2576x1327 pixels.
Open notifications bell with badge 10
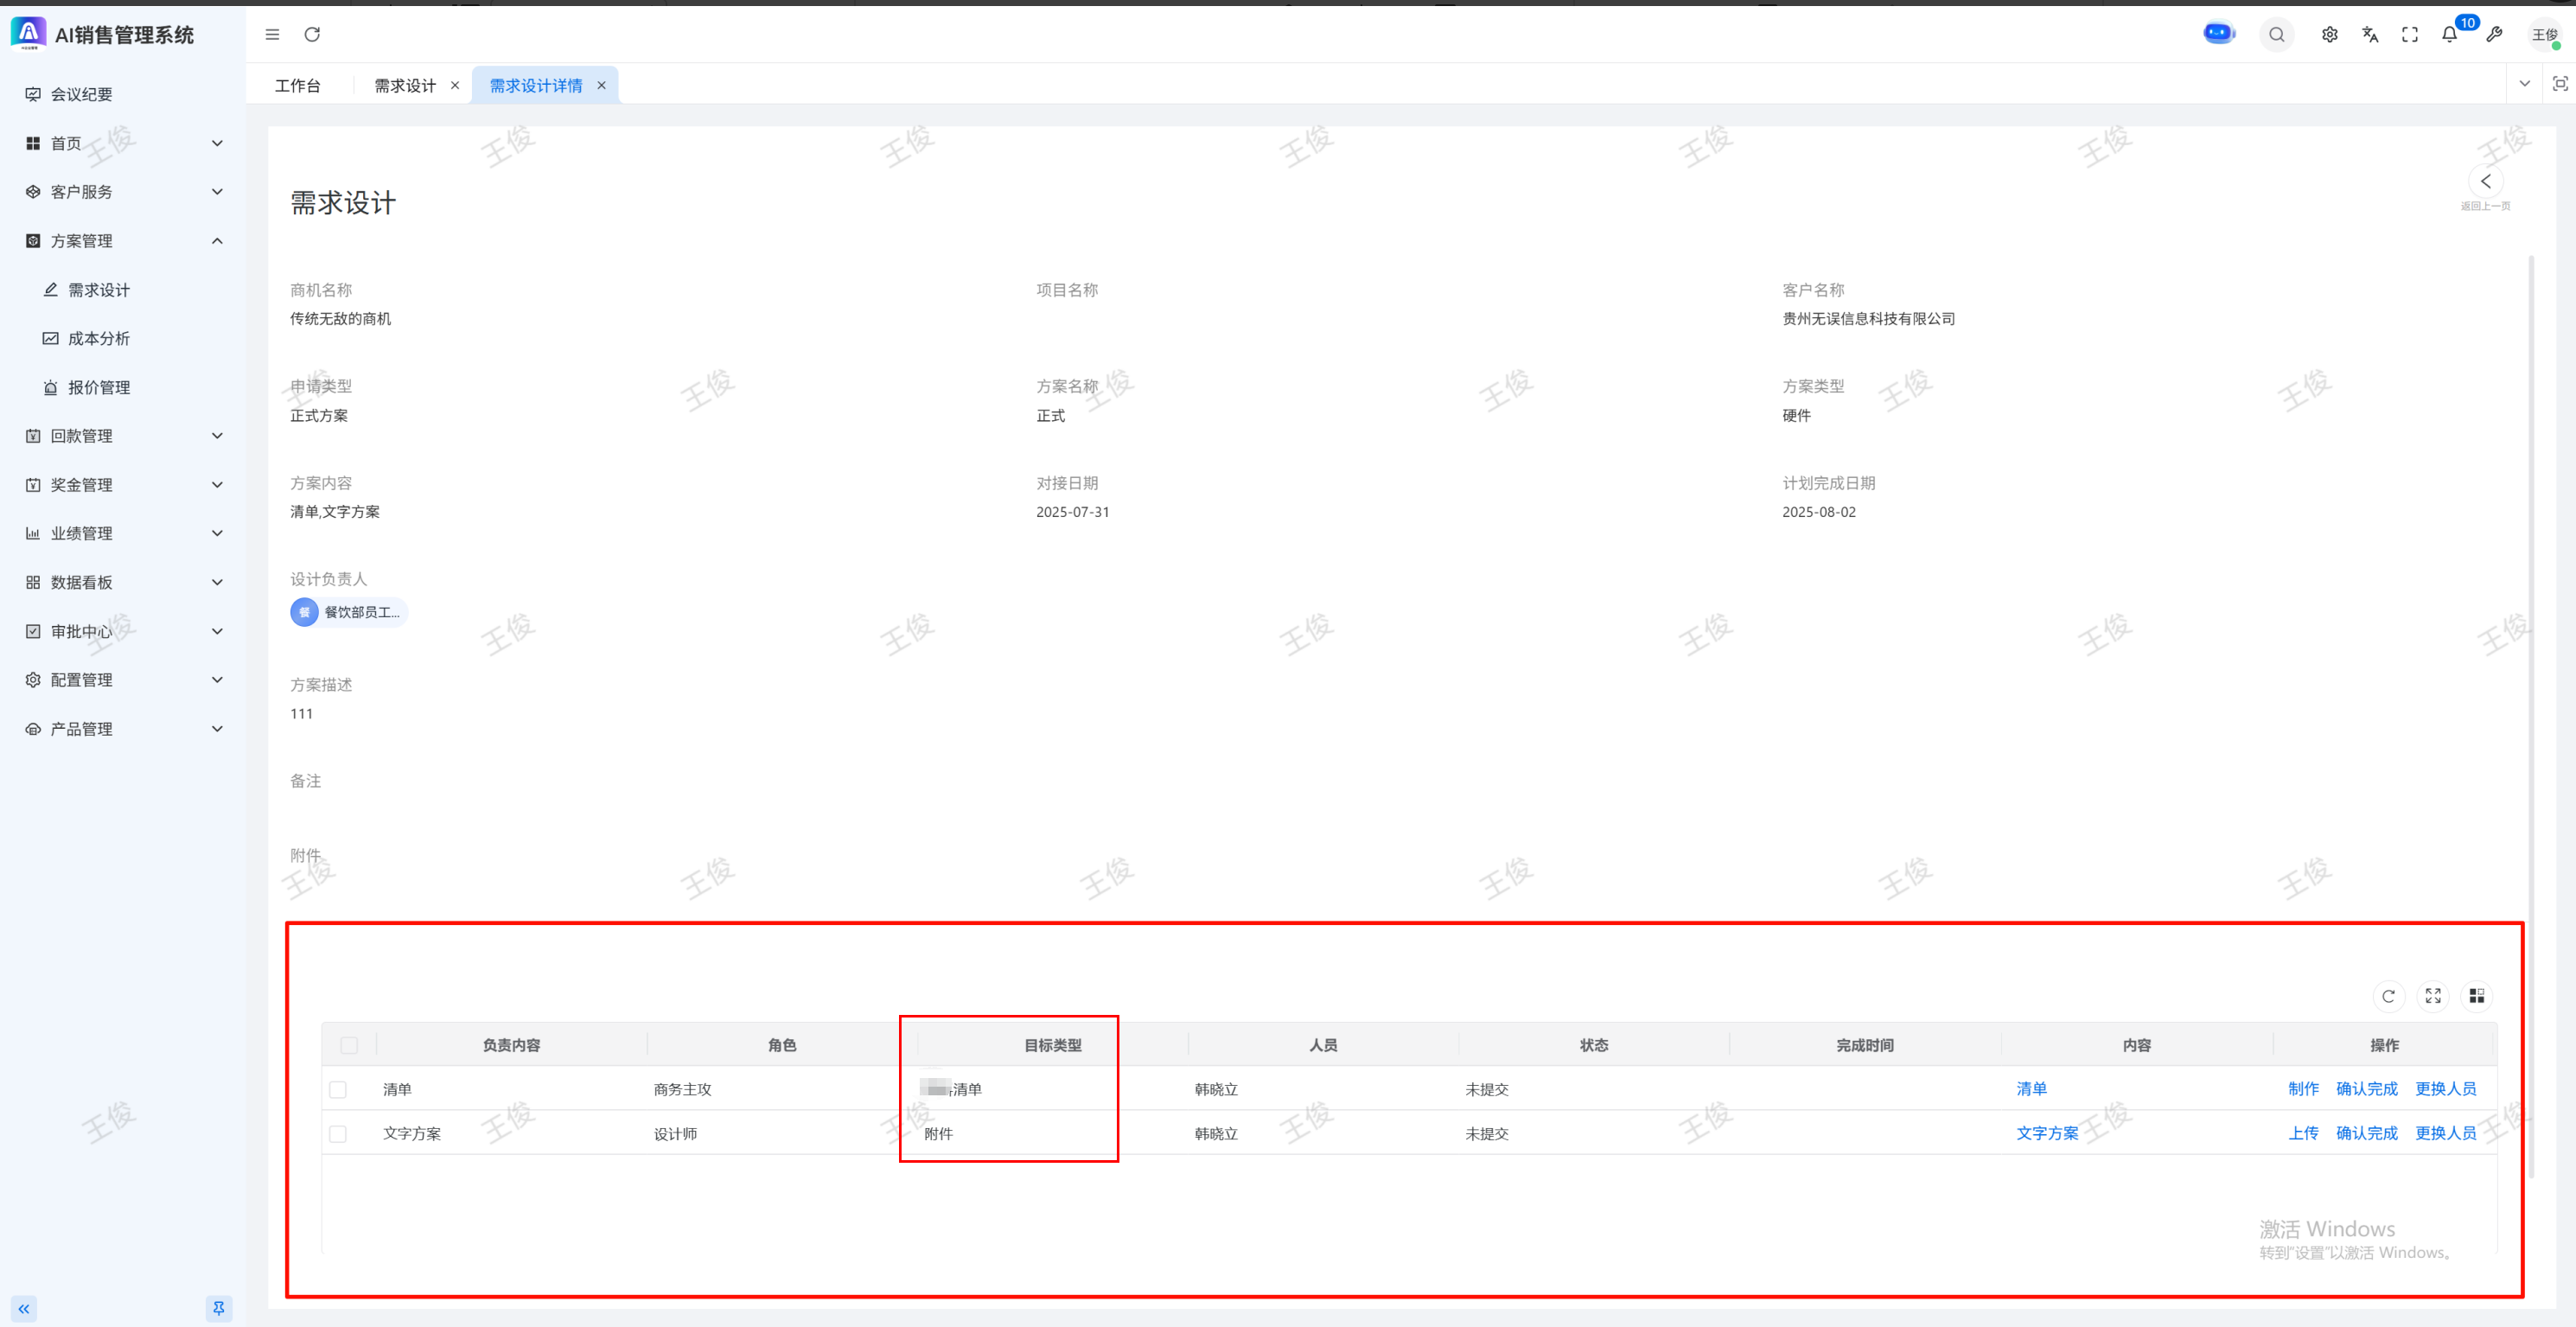tap(2449, 35)
